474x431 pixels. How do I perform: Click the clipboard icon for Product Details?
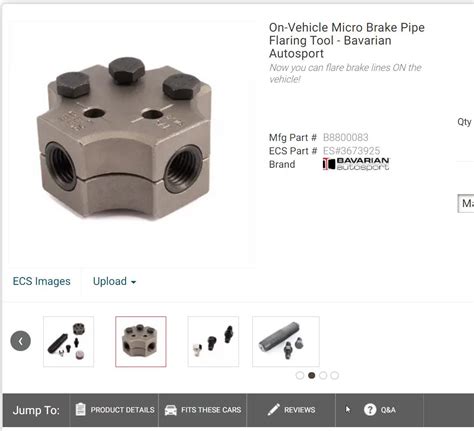(80, 409)
